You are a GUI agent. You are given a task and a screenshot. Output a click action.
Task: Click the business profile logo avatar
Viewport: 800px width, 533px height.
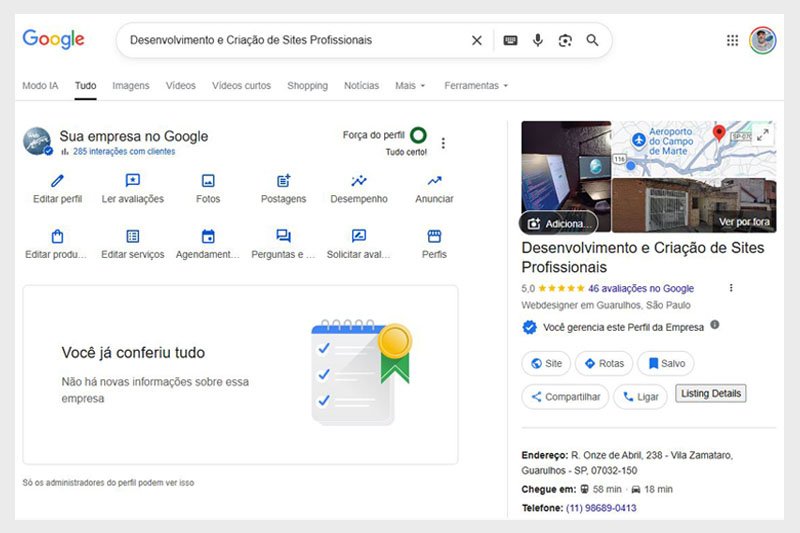click(x=37, y=141)
